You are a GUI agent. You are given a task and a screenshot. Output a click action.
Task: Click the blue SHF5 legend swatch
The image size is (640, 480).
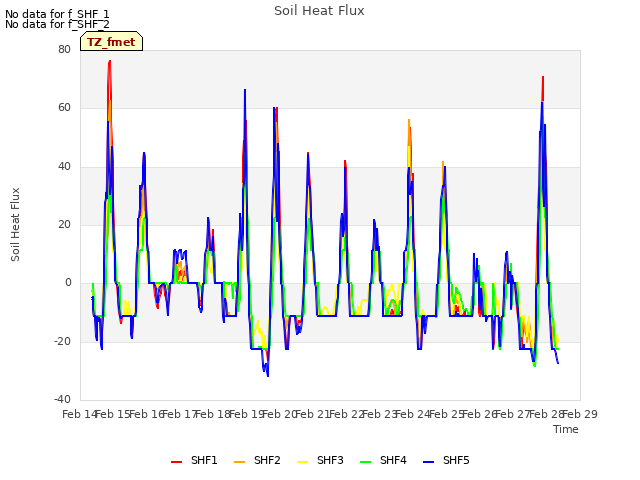pos(428,462)
